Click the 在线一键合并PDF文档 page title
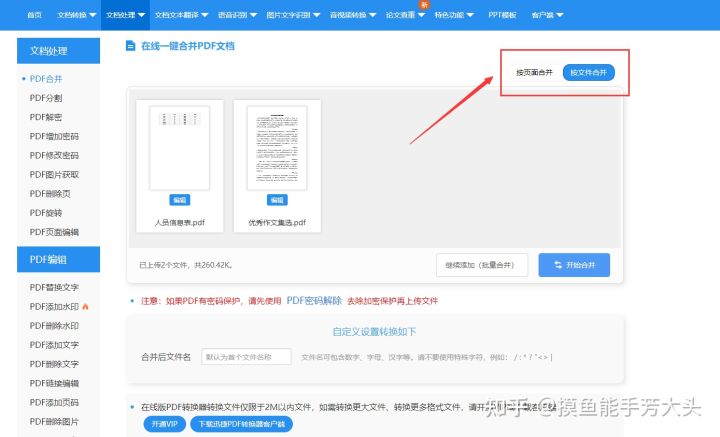The width and height of the screenshot is (720, 437). click(188, 46)
